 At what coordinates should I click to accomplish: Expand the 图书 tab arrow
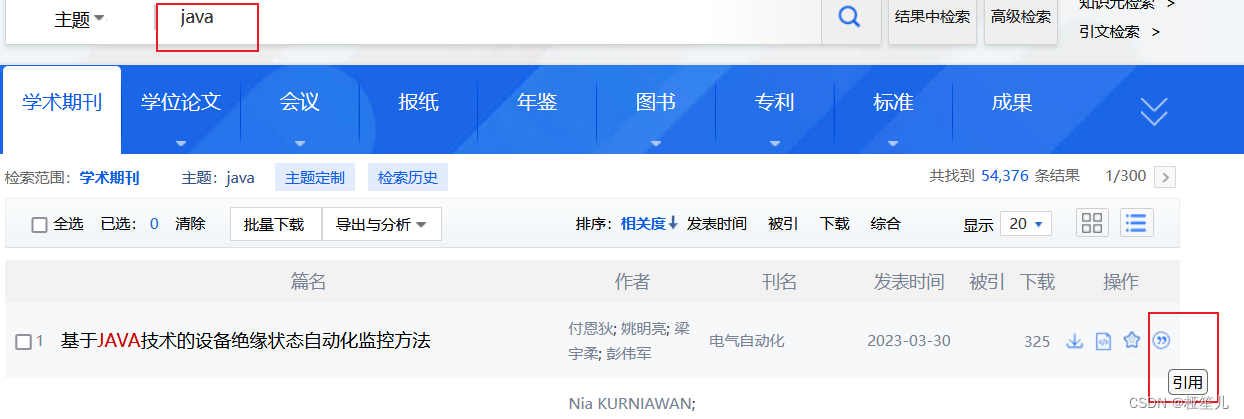coord(655,143)
